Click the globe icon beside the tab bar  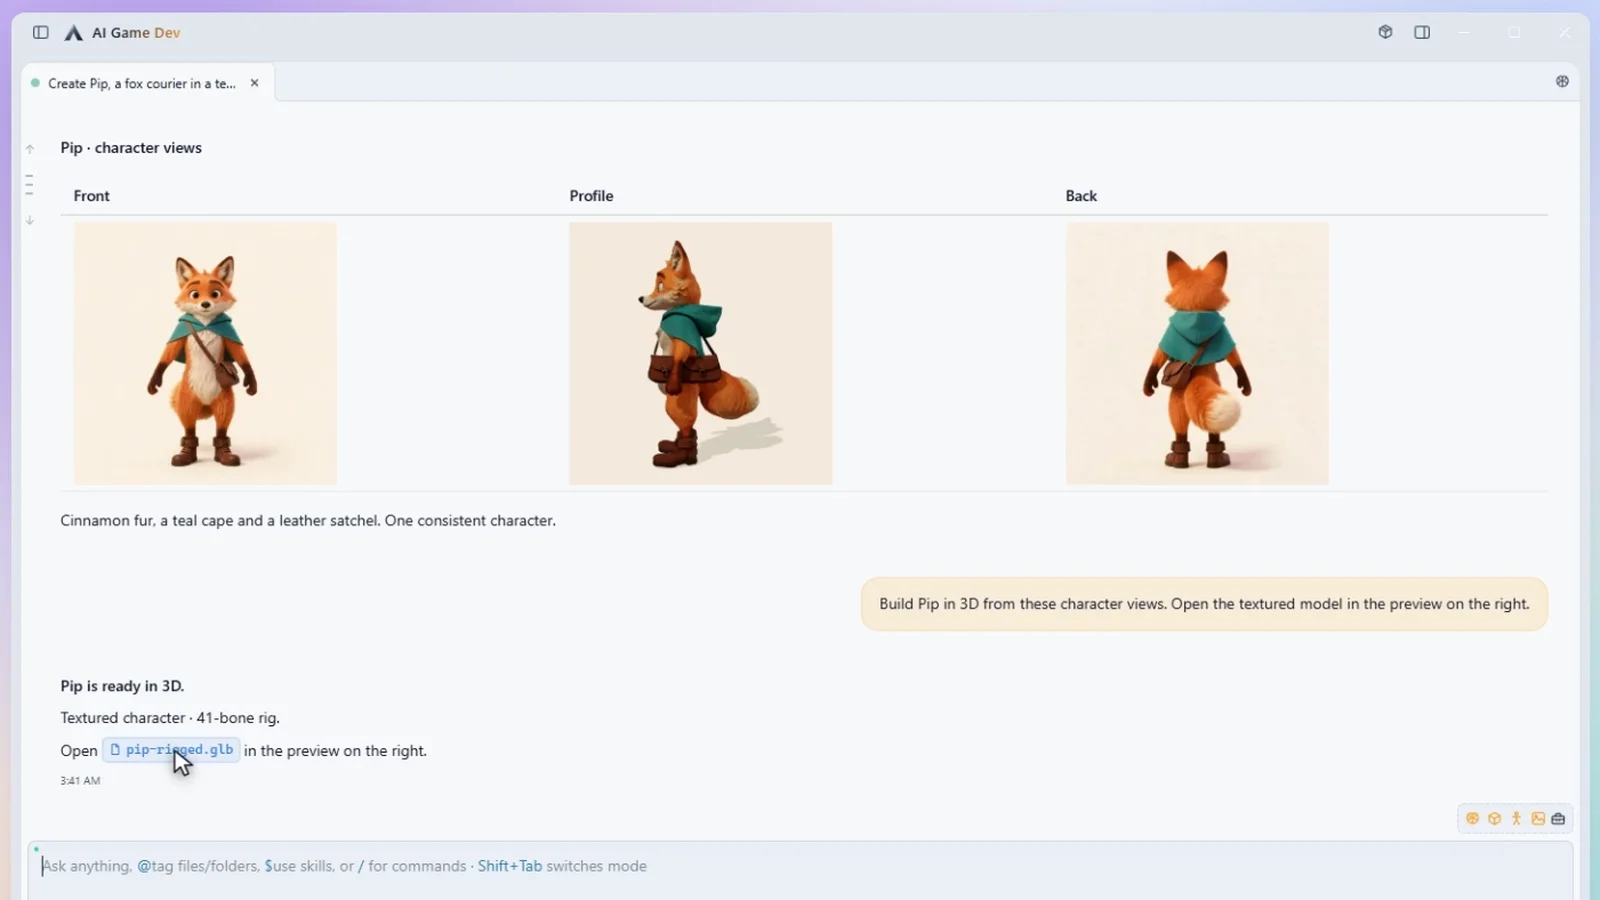tap(1562, 81)
